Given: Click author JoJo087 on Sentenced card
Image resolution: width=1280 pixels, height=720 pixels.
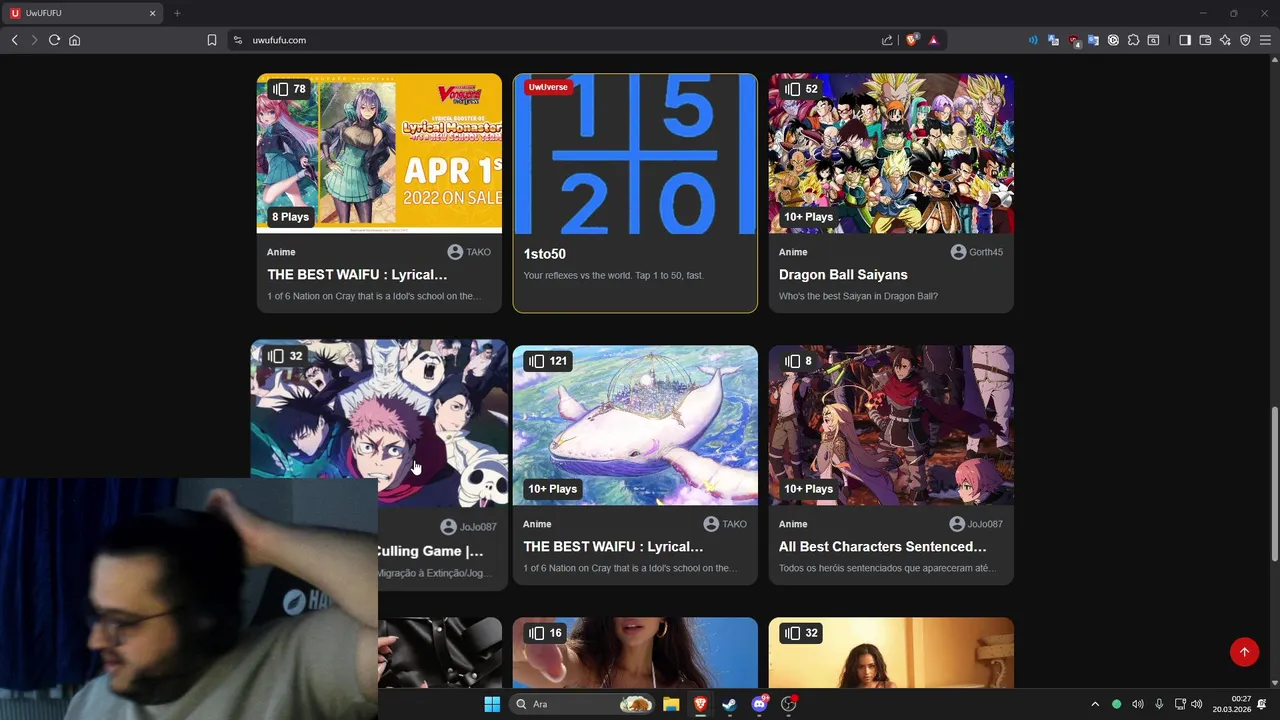Looking at the screenshot, I should (976, 524).
